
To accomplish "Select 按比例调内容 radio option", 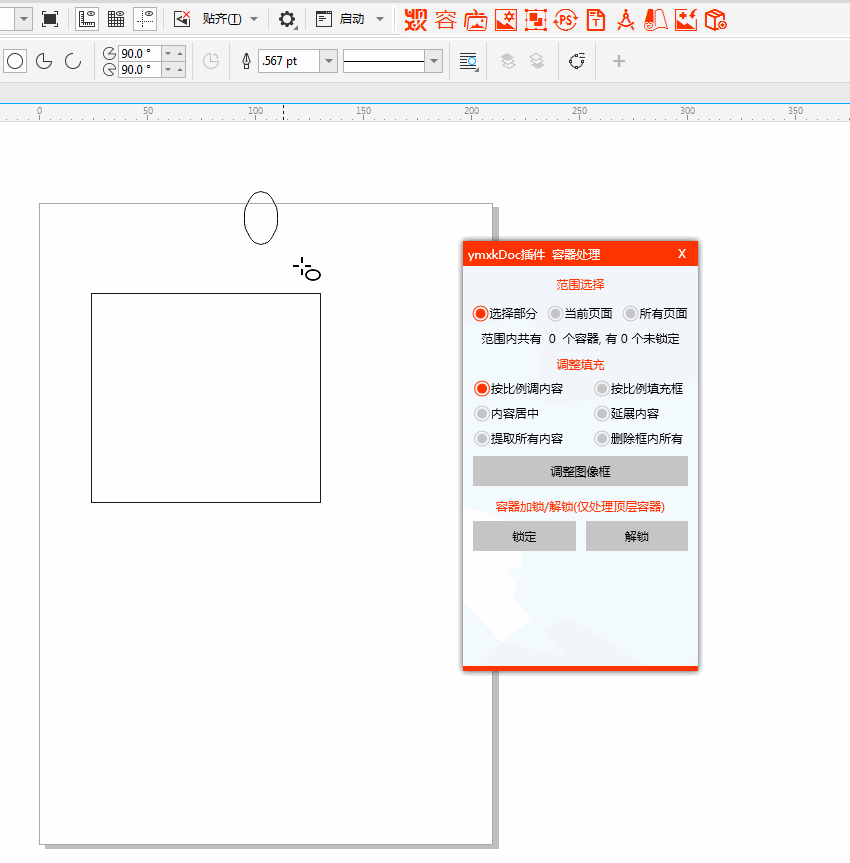I will (x=482, y=389).
